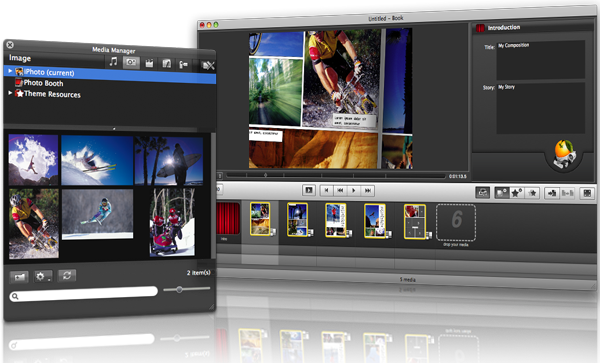Select the third page thumbnail in timeline
This screenshot has height=363, width=600.
click(336, 220)
